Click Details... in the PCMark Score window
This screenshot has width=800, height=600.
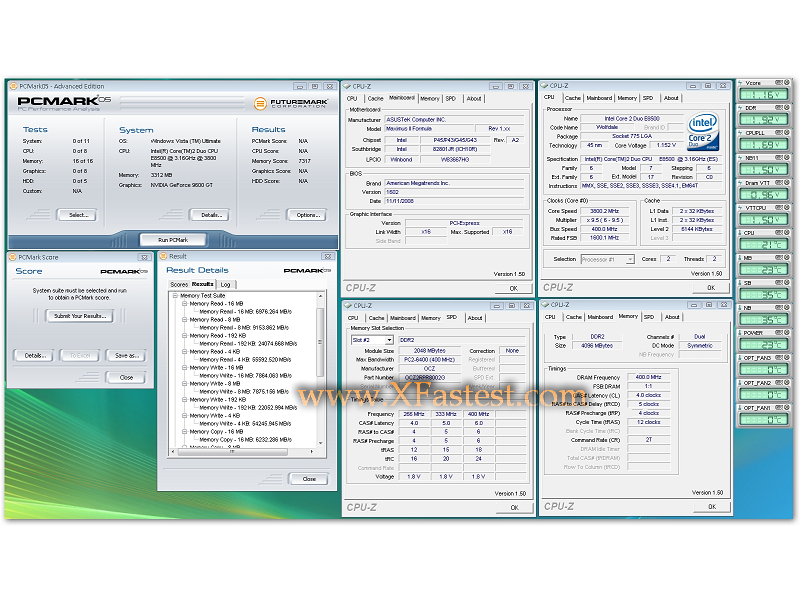[35, 356]
